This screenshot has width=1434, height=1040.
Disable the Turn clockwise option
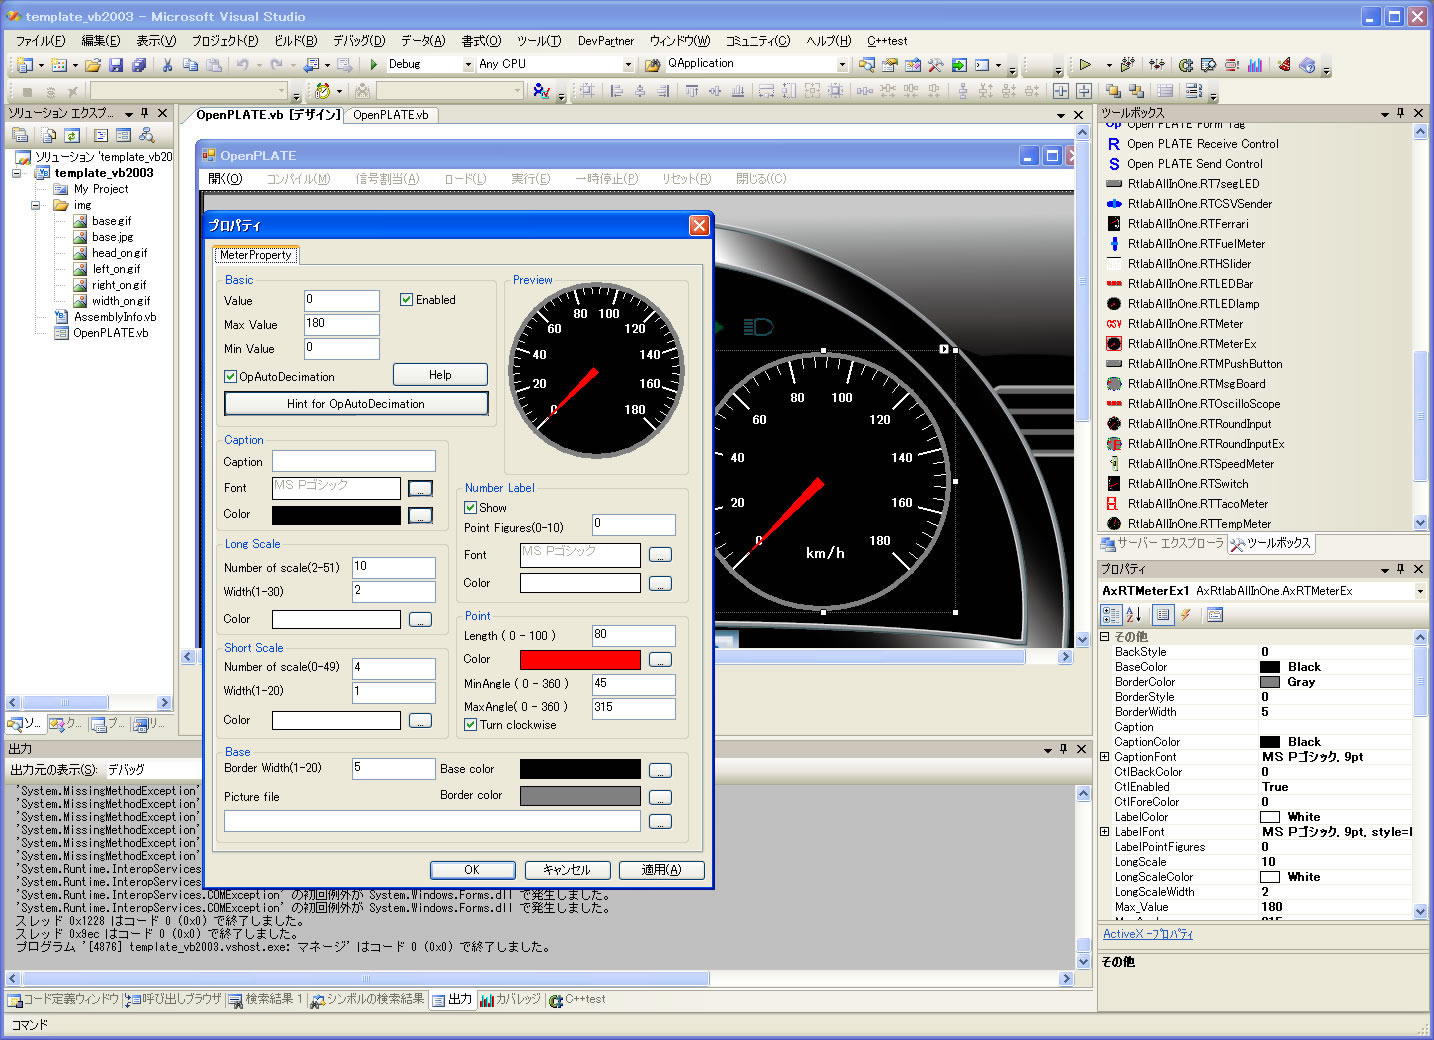point(471,725)
